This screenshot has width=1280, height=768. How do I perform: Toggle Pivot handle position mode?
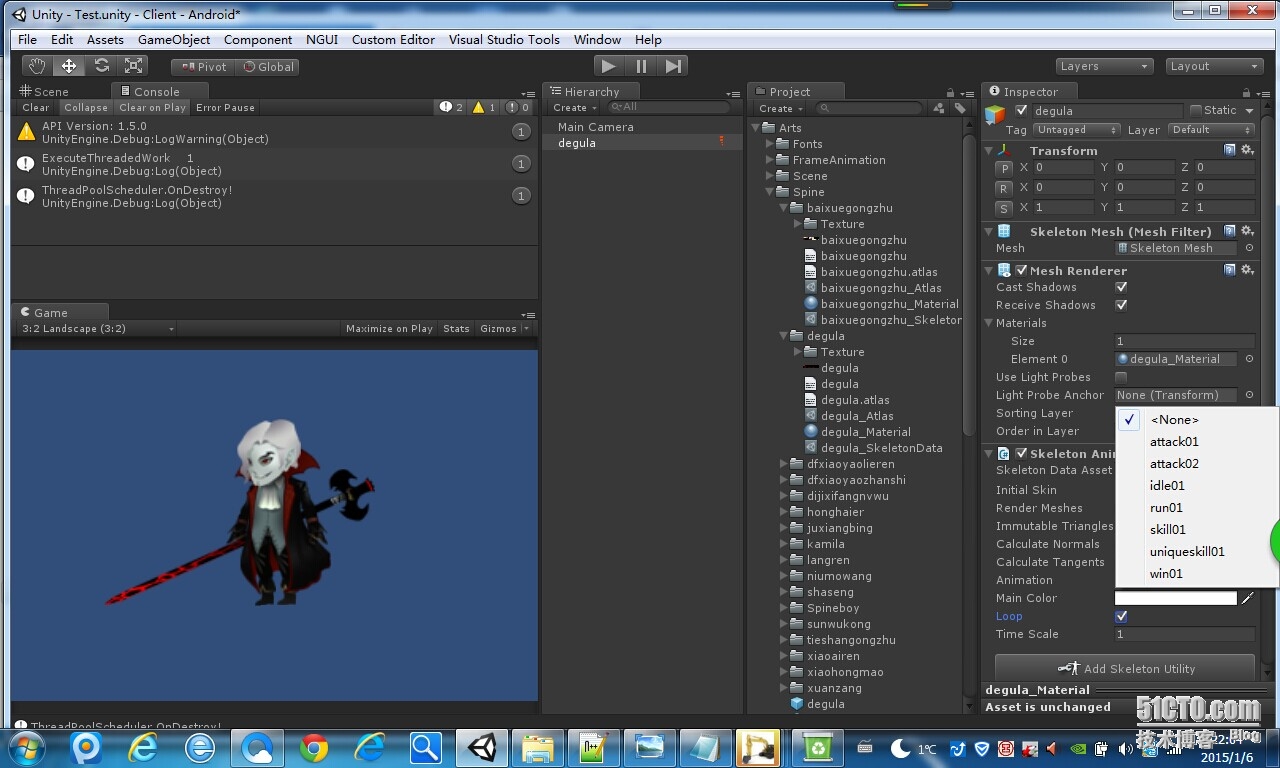(203, 67)
